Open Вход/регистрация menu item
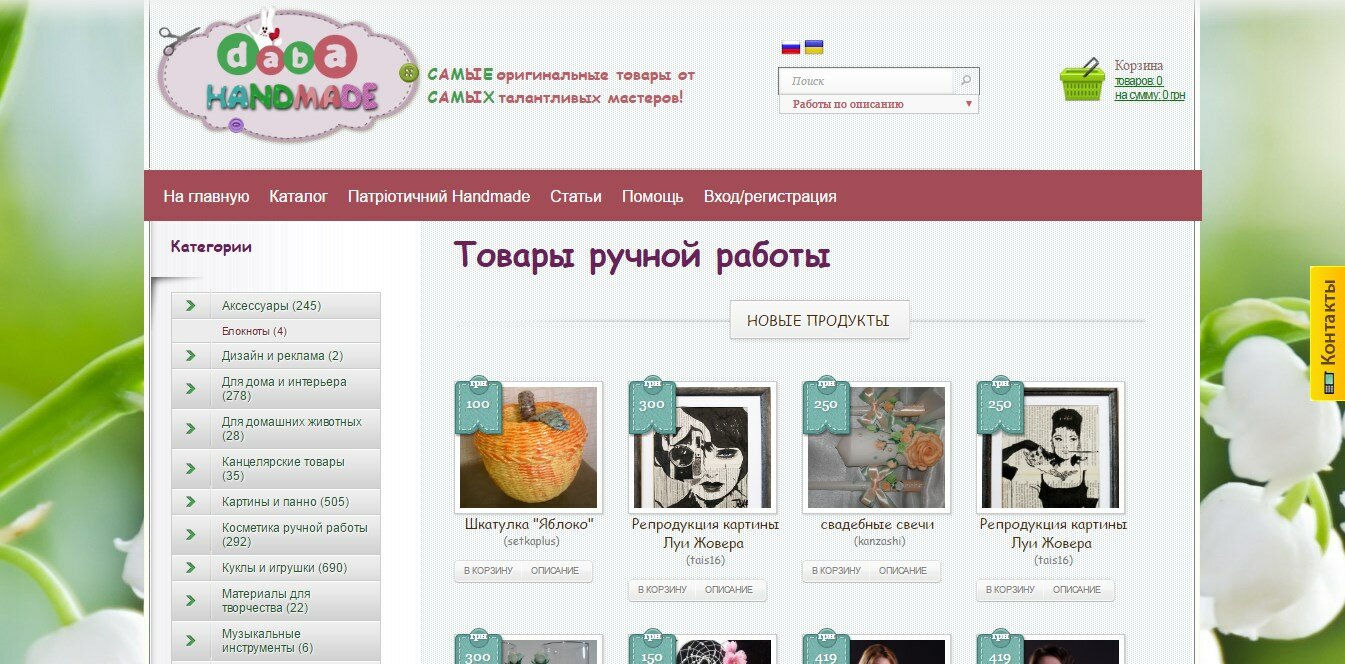 click(770, 196)
